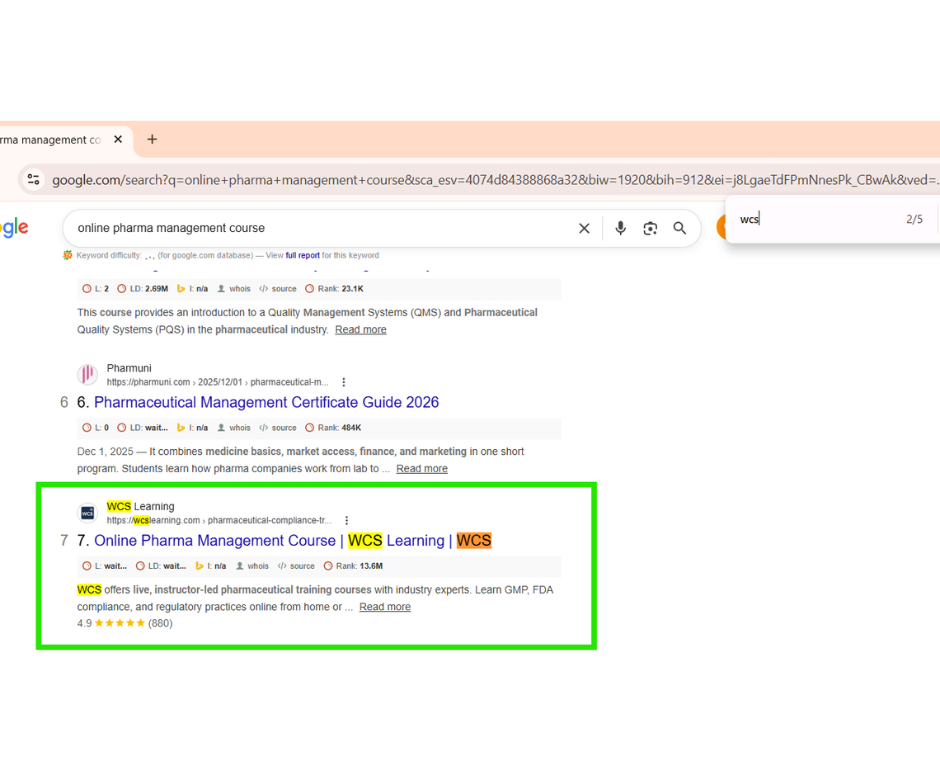Click whois in WCS Learning SEO bar
This screenshot has width=940, height=771.
click(x=252, y=566)
